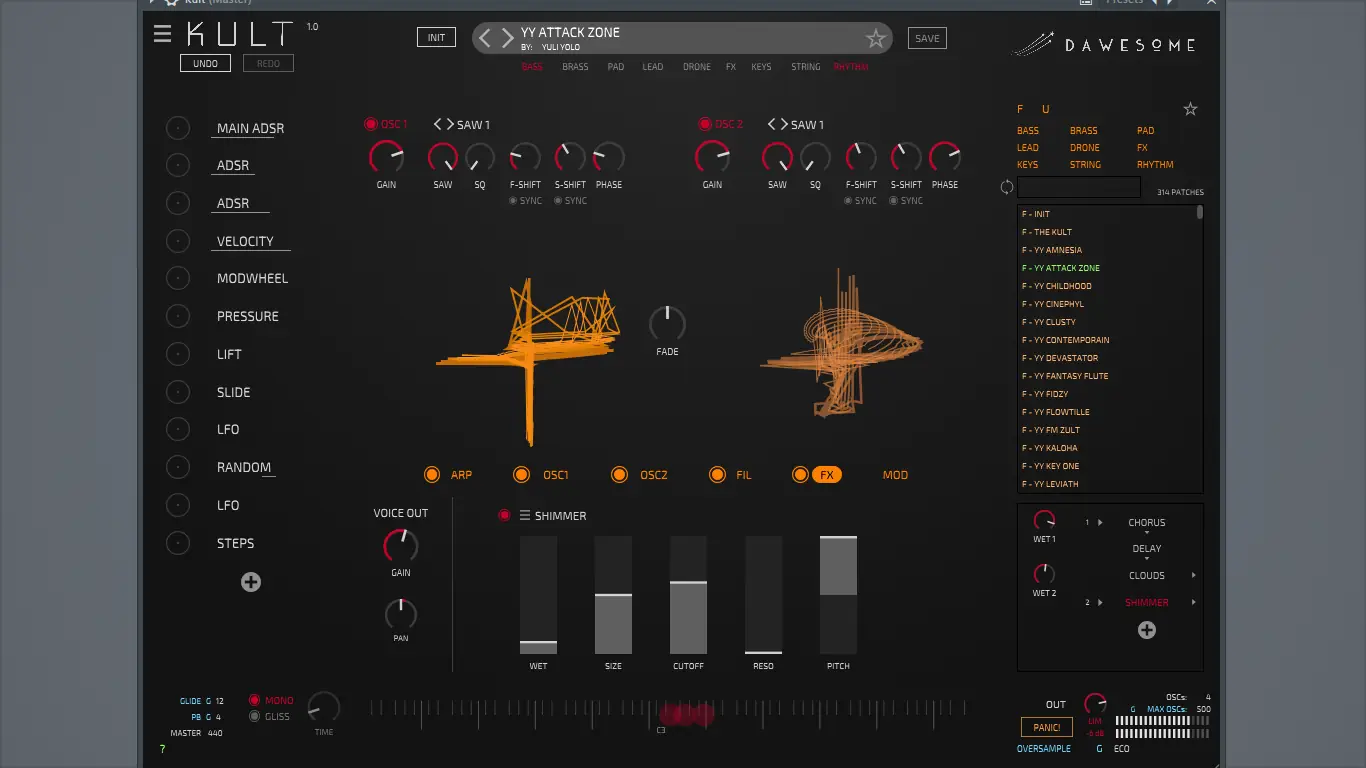Toggle the OSC1 section enable circle
This screenshot has height=768, width=1366.
point(521,475)
